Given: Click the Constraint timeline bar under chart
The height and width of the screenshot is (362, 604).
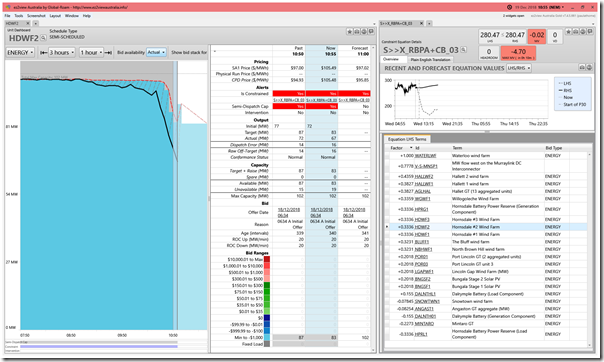Looking at the screenshot, I should [x=99, y=347].
